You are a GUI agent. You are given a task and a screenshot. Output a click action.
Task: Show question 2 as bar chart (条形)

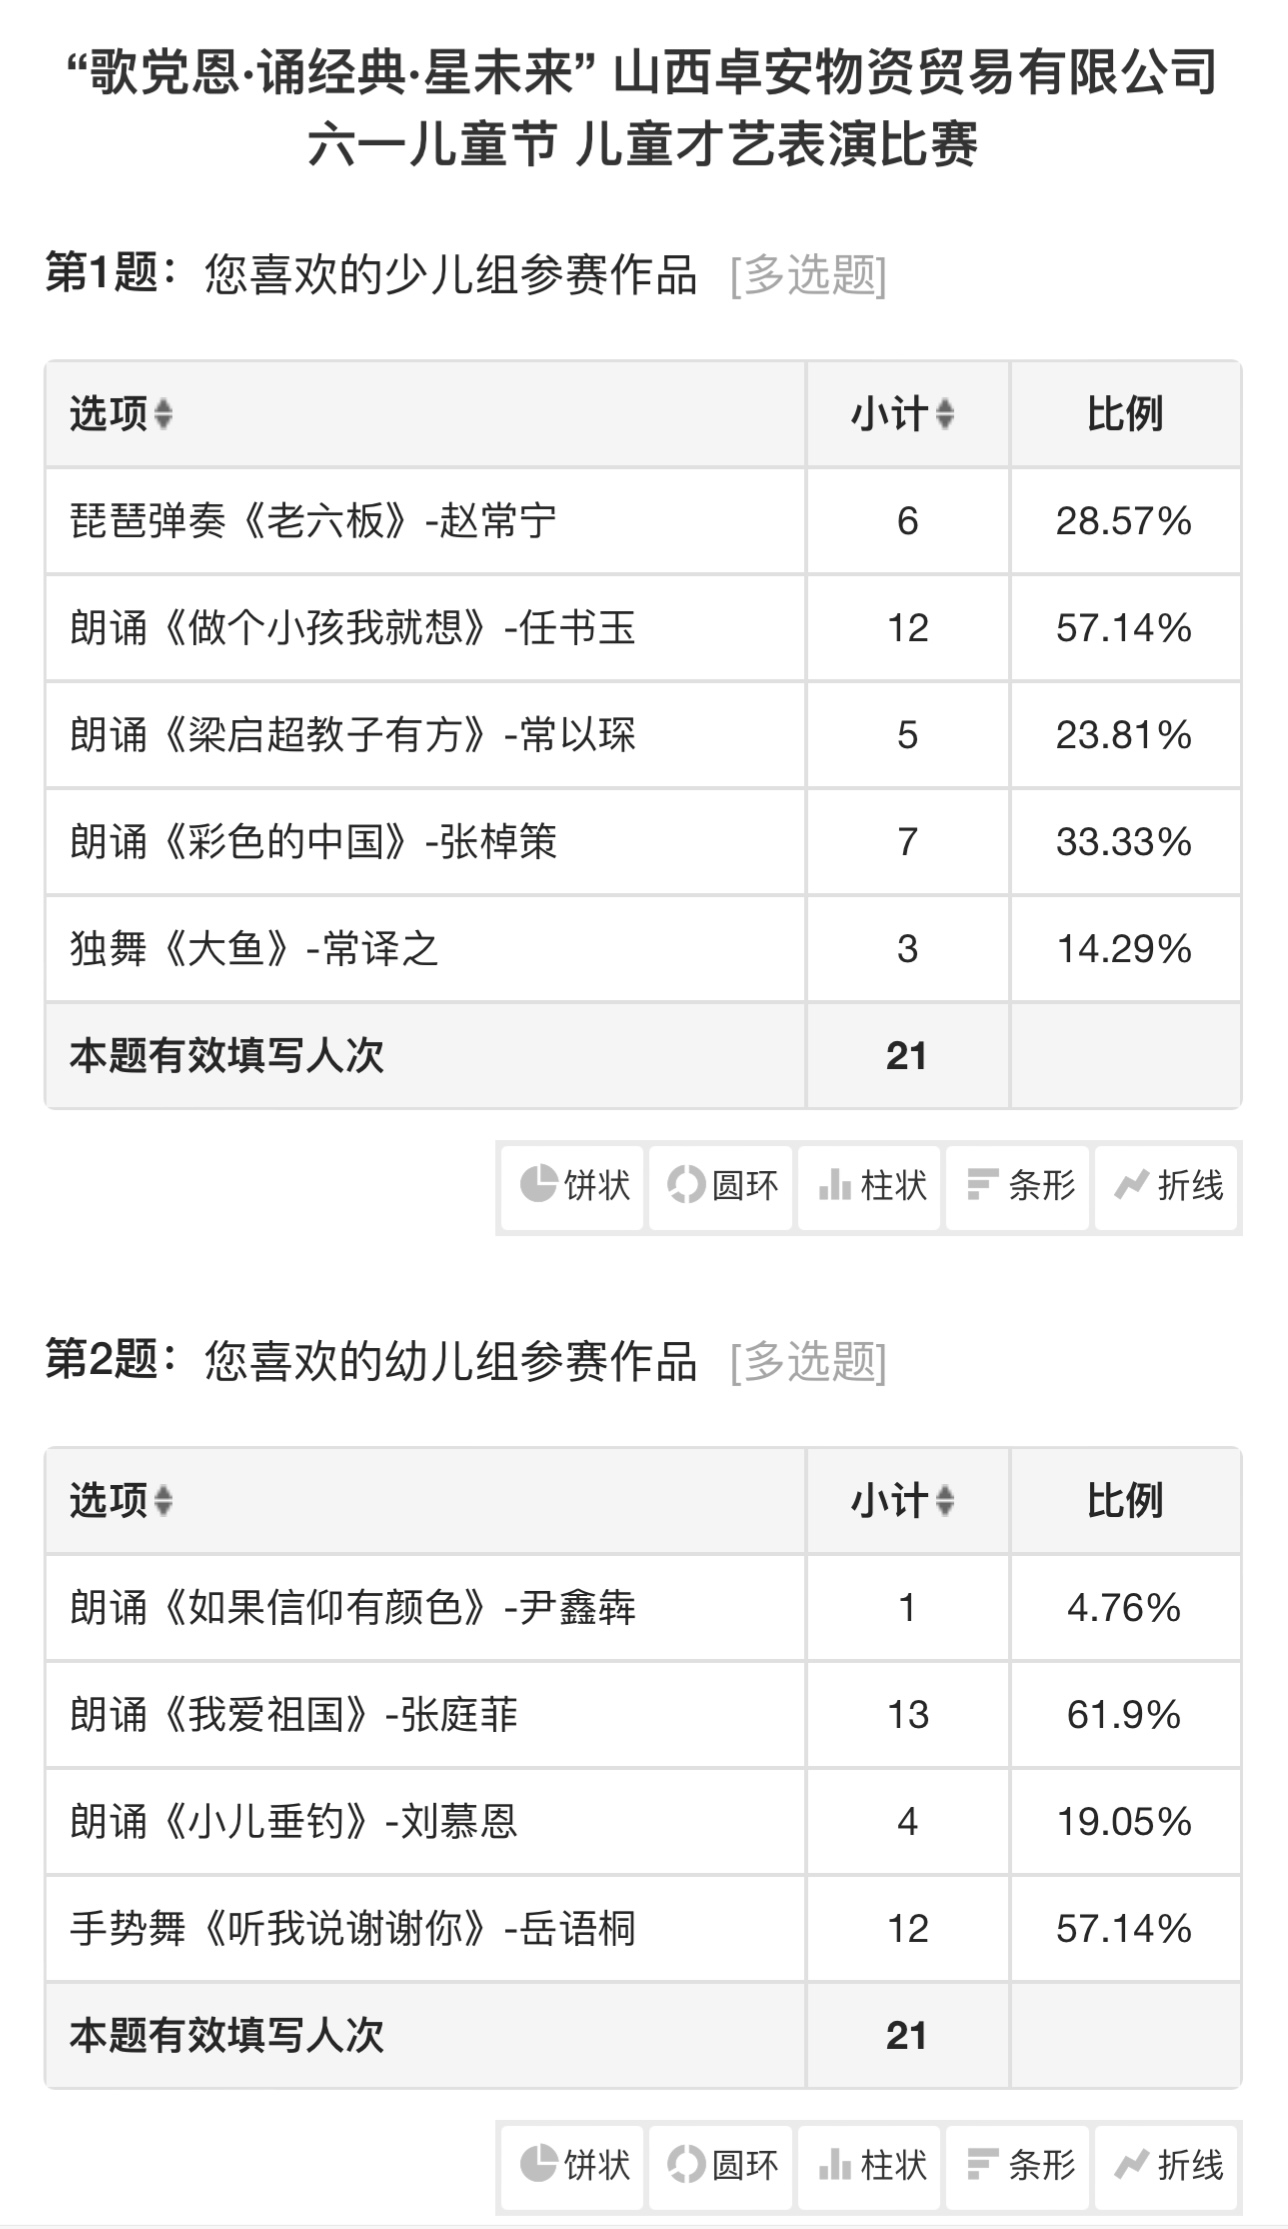(1018, 2165)
